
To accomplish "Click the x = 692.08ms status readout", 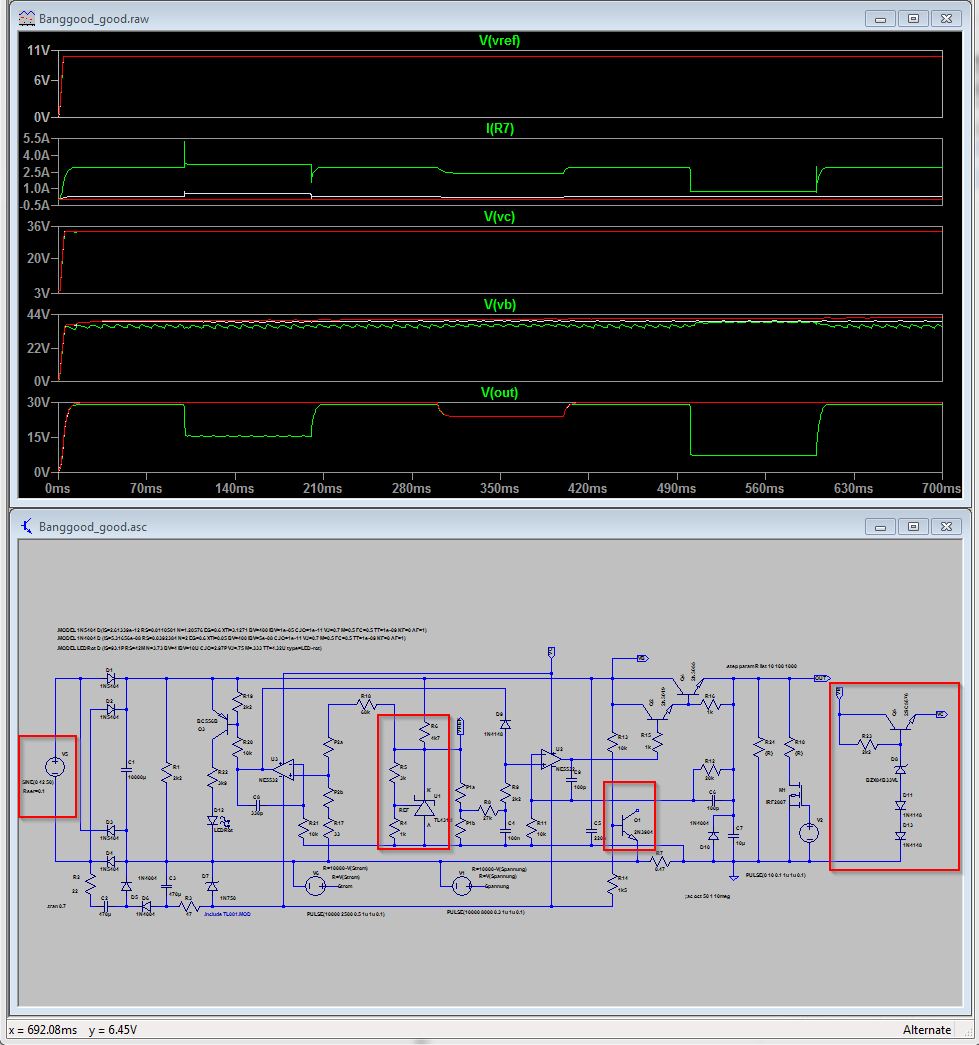I will tap(43, 1030).
